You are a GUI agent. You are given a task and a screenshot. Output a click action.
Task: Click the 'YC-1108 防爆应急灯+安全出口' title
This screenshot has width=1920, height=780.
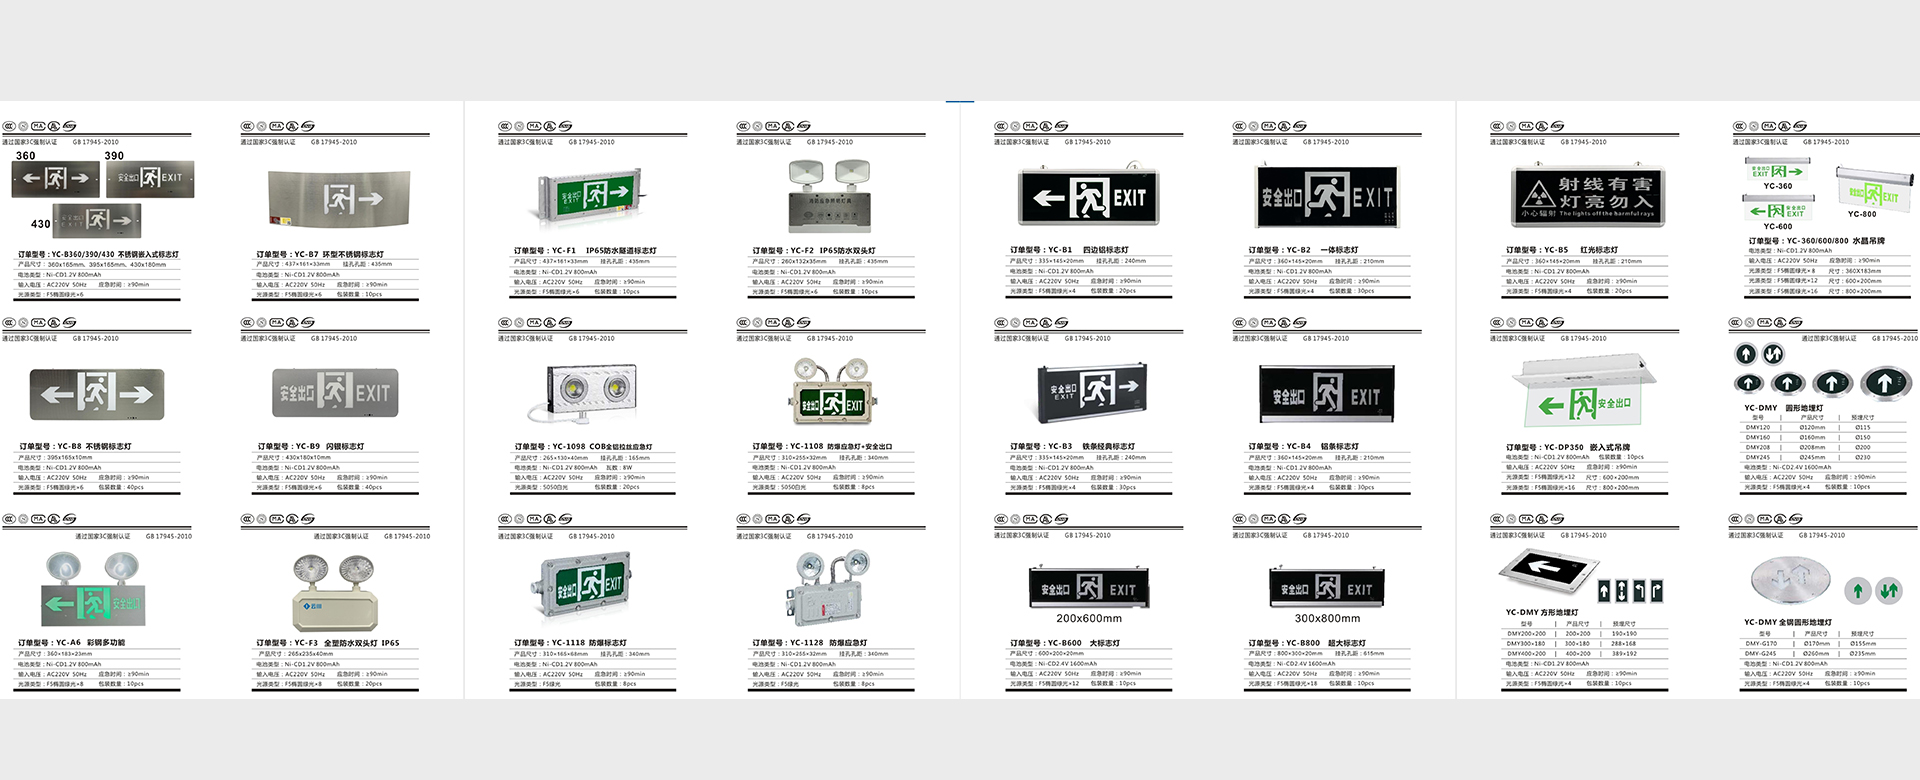point(841,447)
